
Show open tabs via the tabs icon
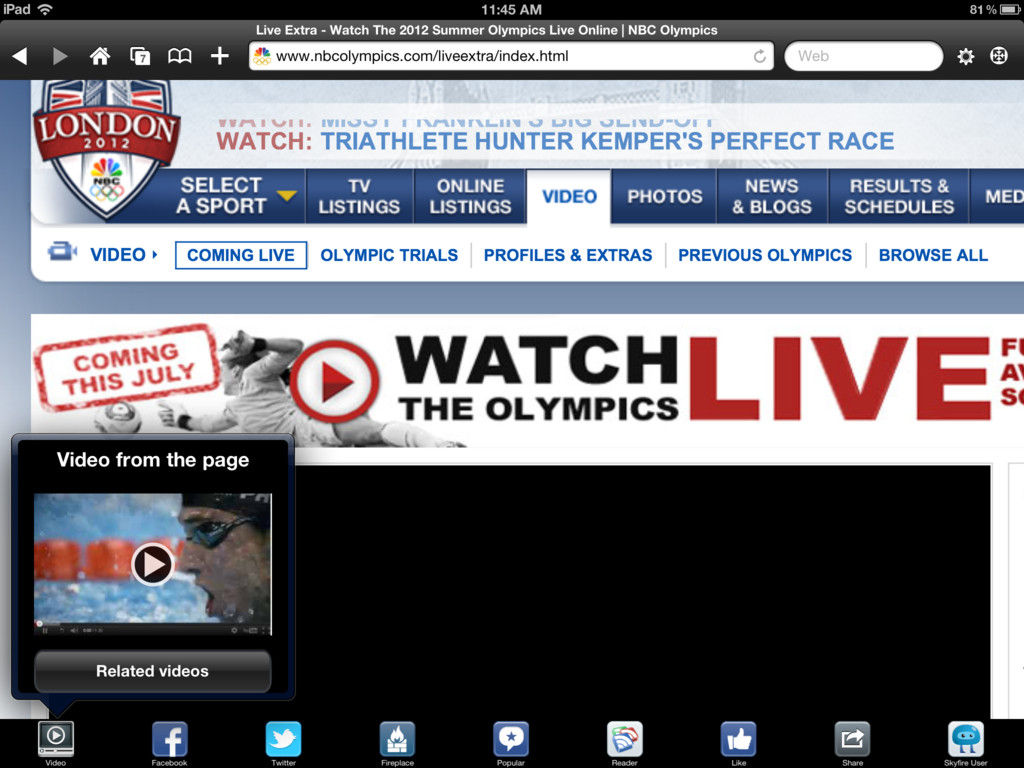pos(140,56)
